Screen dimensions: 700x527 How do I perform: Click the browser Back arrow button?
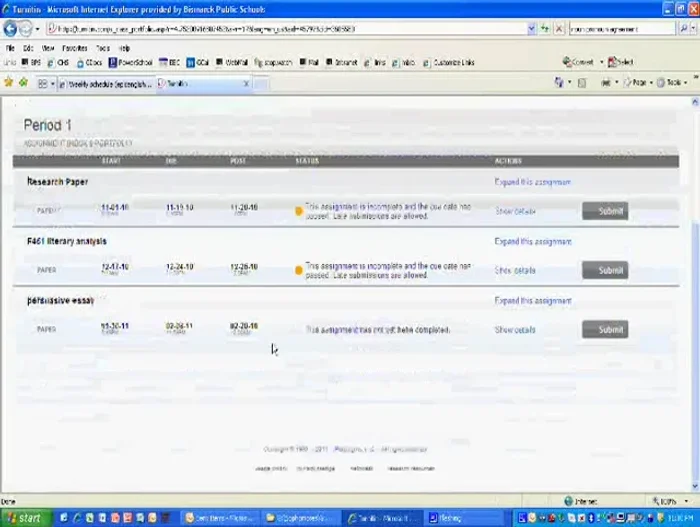(11, 29)
